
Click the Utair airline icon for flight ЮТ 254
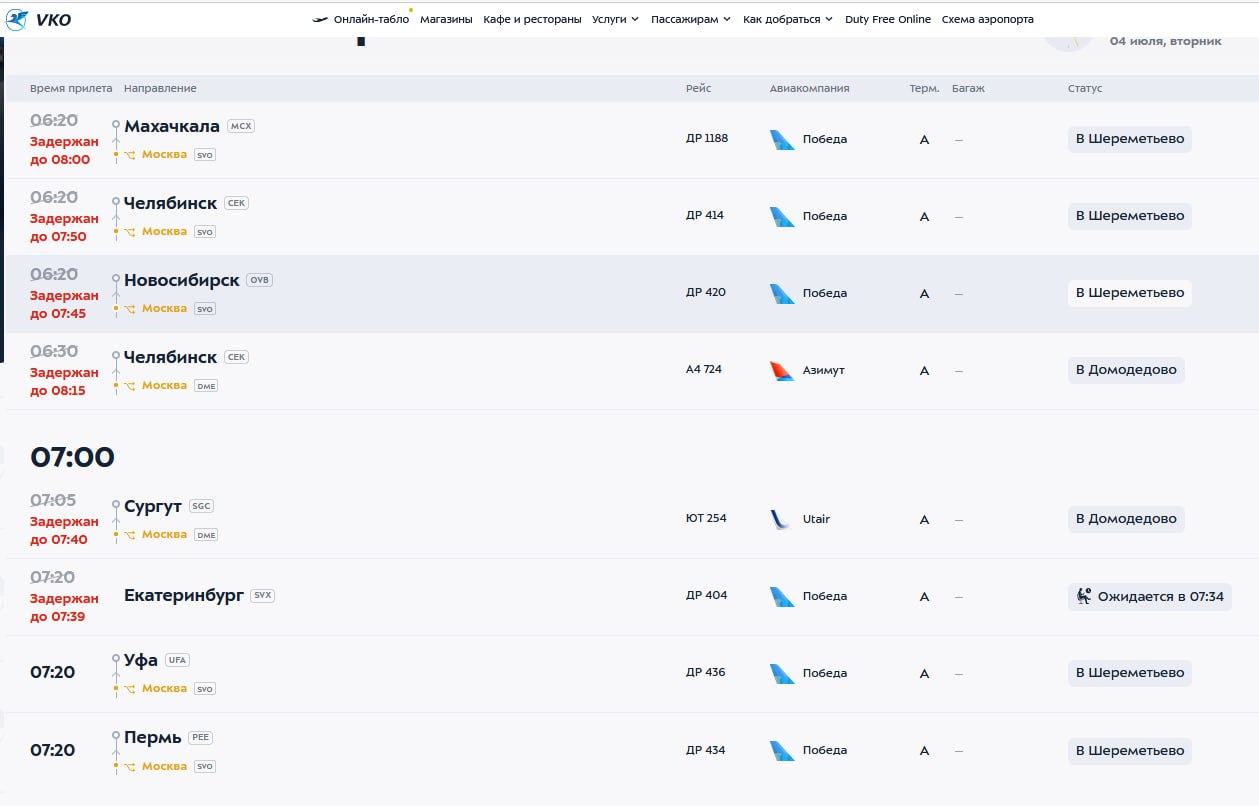(782, 519)
